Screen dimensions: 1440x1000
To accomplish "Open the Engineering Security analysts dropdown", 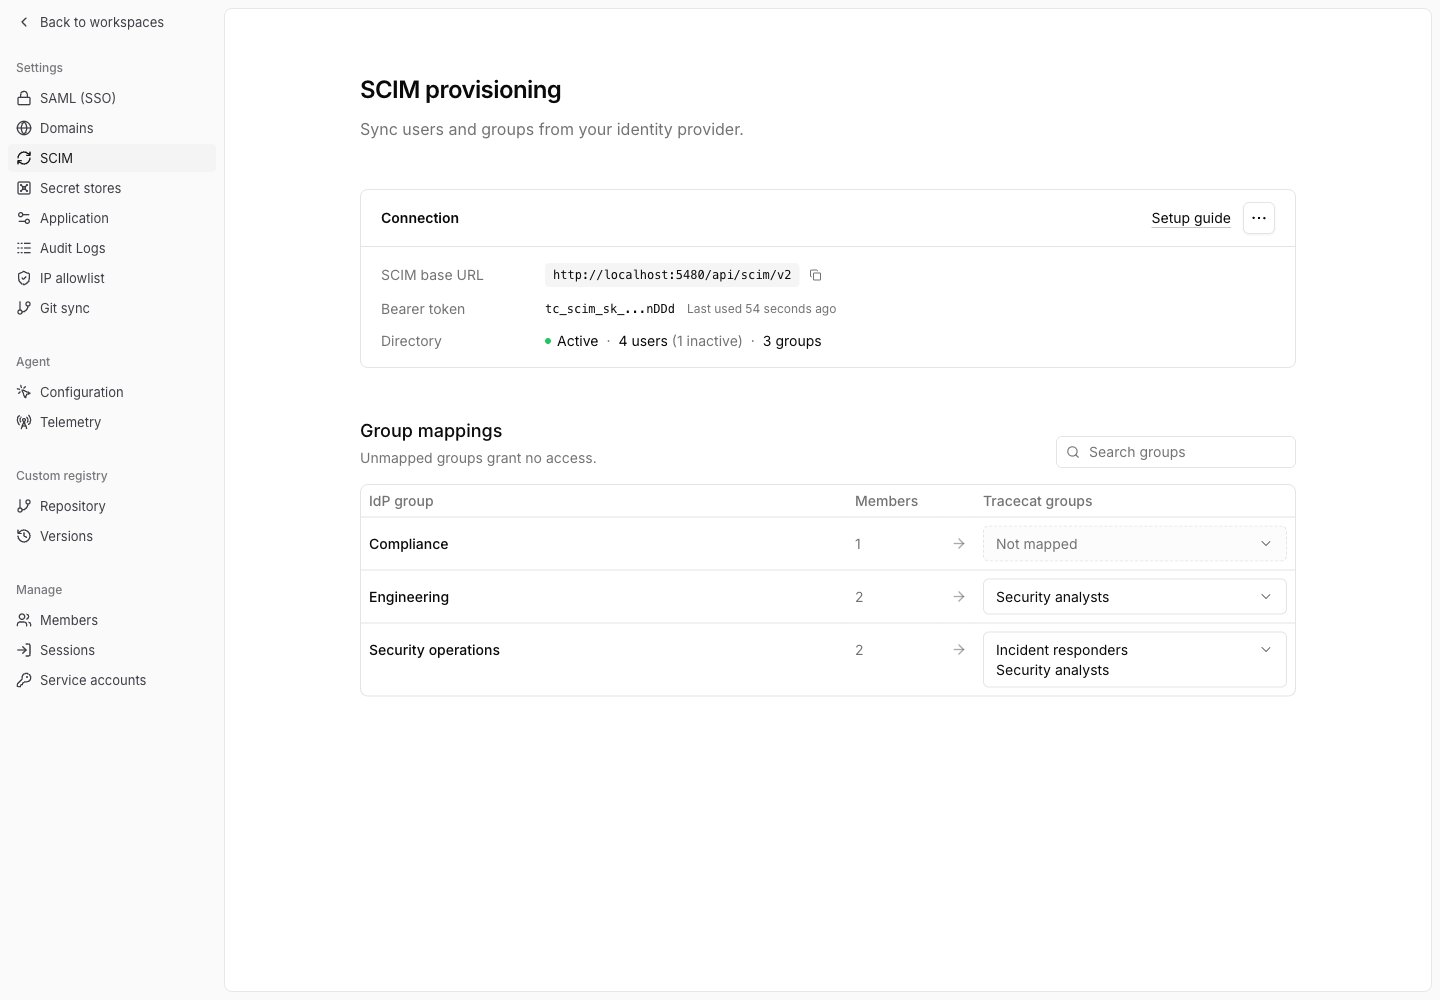I will pyautogui.click(x=1134, y=597).
